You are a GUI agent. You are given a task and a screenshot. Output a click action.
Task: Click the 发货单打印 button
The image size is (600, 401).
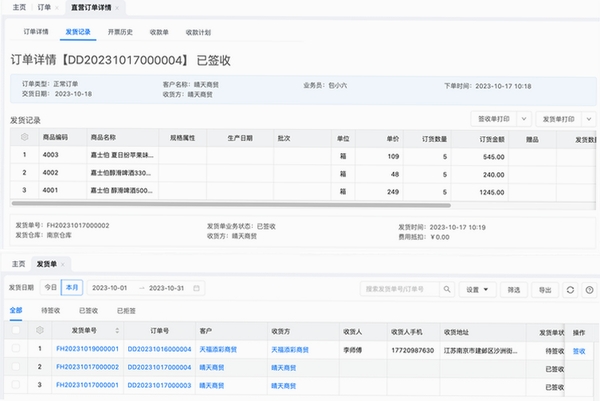pyautogui.click(x=559, y=119)
